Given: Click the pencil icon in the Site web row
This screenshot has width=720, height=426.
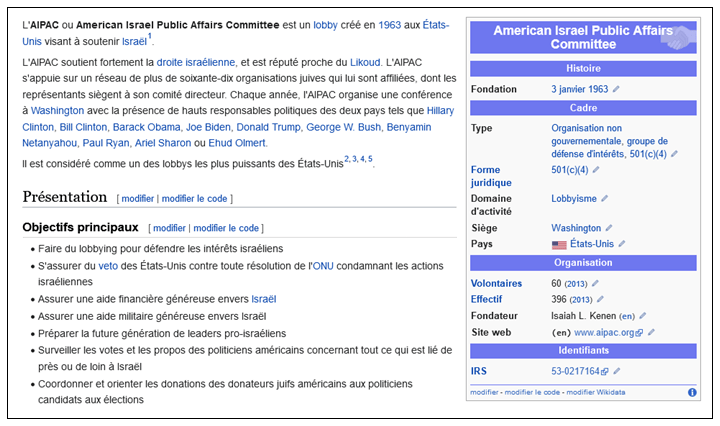Looking at the screenshot, I should click(651, 332).
